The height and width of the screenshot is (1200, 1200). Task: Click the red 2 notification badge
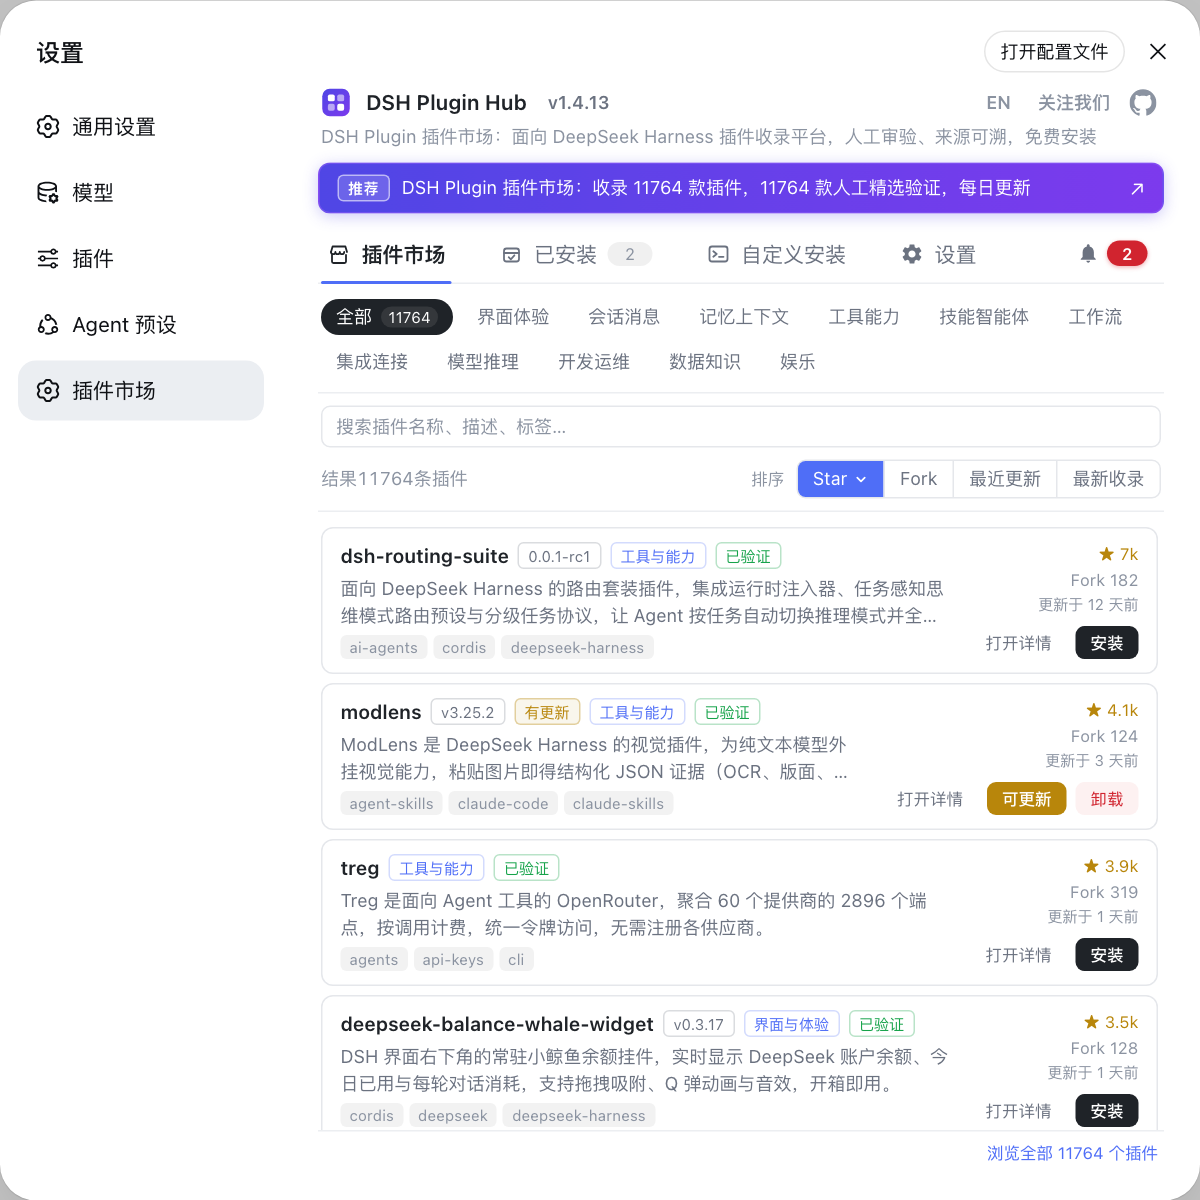[1127, 254]
